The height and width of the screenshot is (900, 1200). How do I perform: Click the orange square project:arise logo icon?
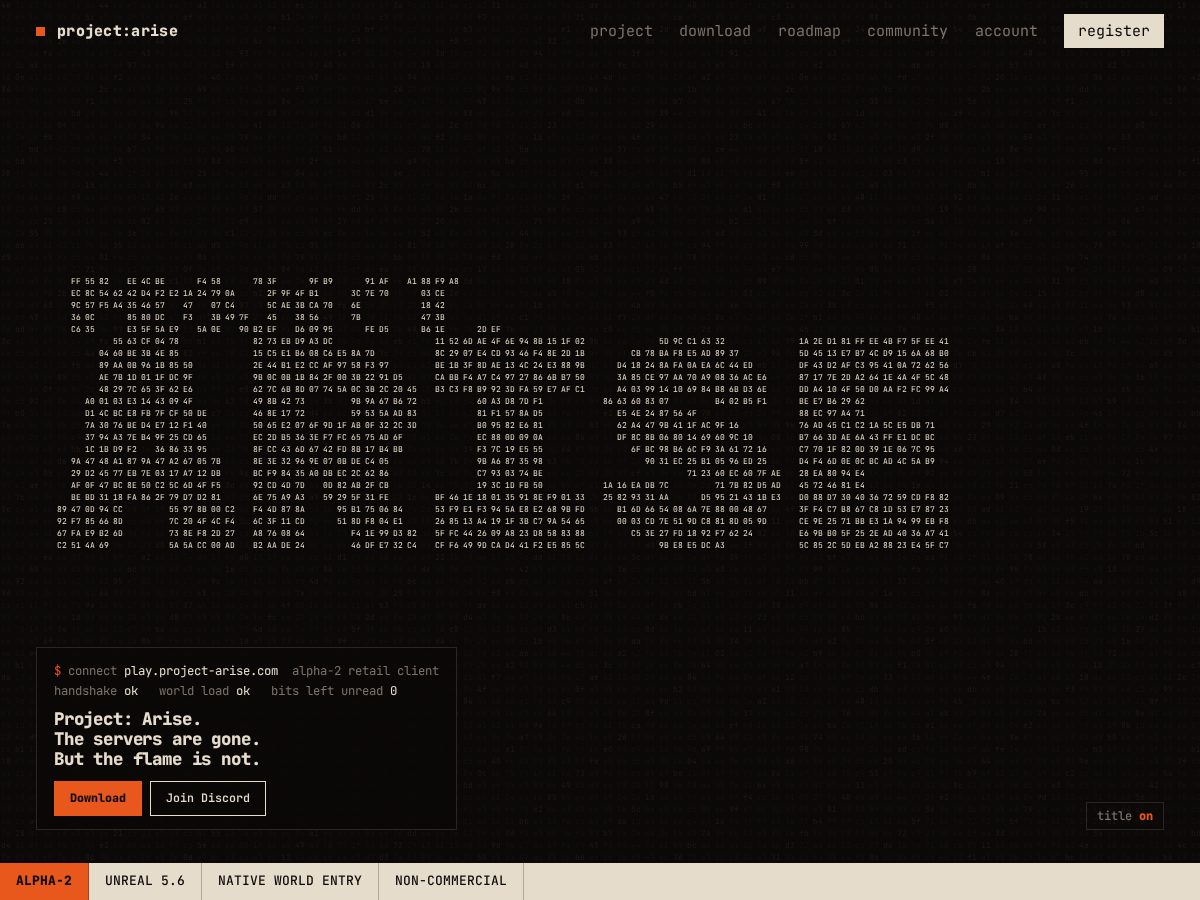[x=41, y=31]
